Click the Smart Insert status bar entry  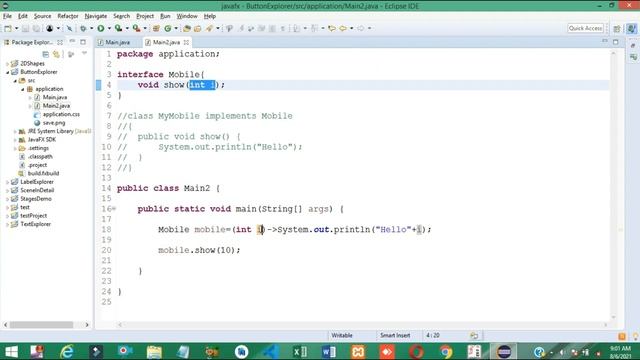tap(395, 336)
